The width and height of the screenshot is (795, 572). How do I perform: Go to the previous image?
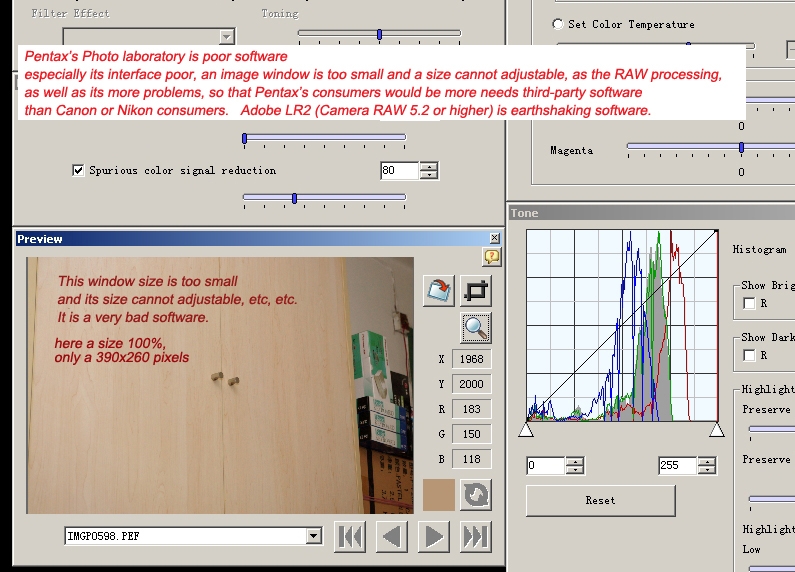[392, 537]
